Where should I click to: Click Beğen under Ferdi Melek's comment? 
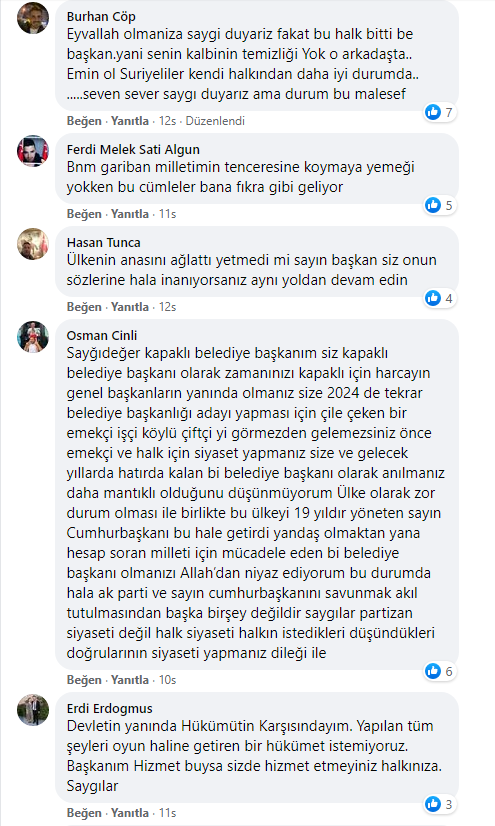click(x=84, y=214)
